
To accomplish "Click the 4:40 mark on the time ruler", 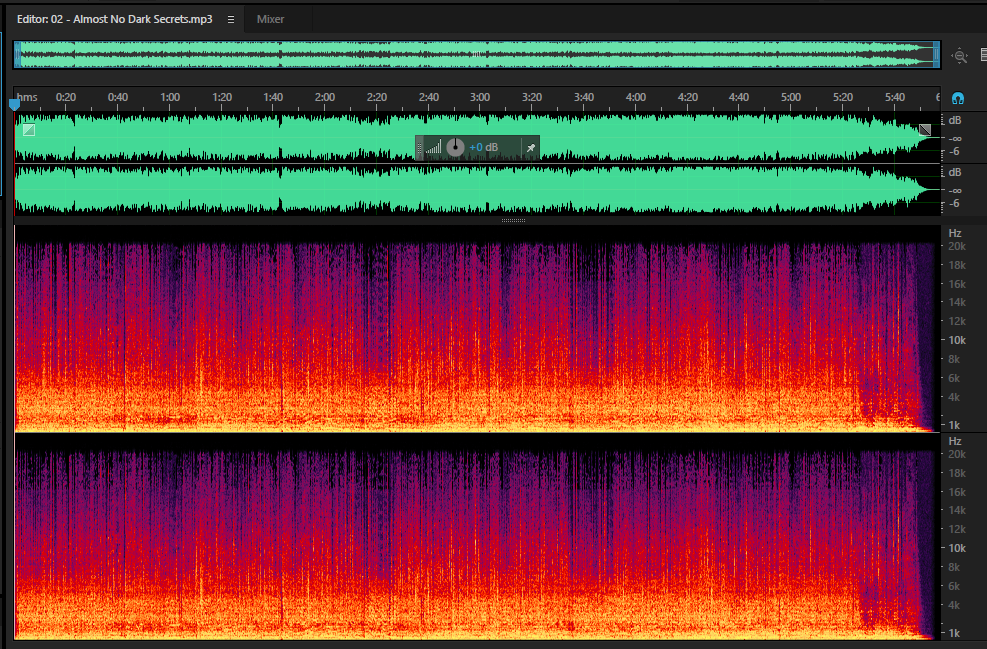I will coord(739,97).
